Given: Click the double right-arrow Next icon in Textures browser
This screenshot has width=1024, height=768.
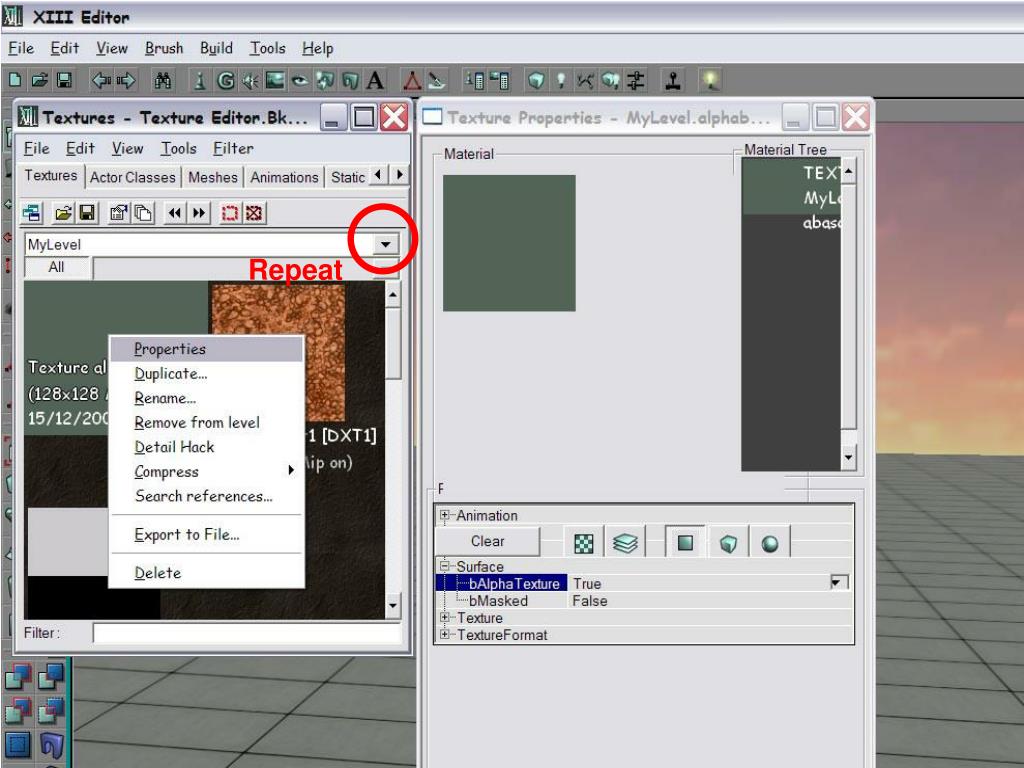Looking at the screenshot, I should coord(199,213).
